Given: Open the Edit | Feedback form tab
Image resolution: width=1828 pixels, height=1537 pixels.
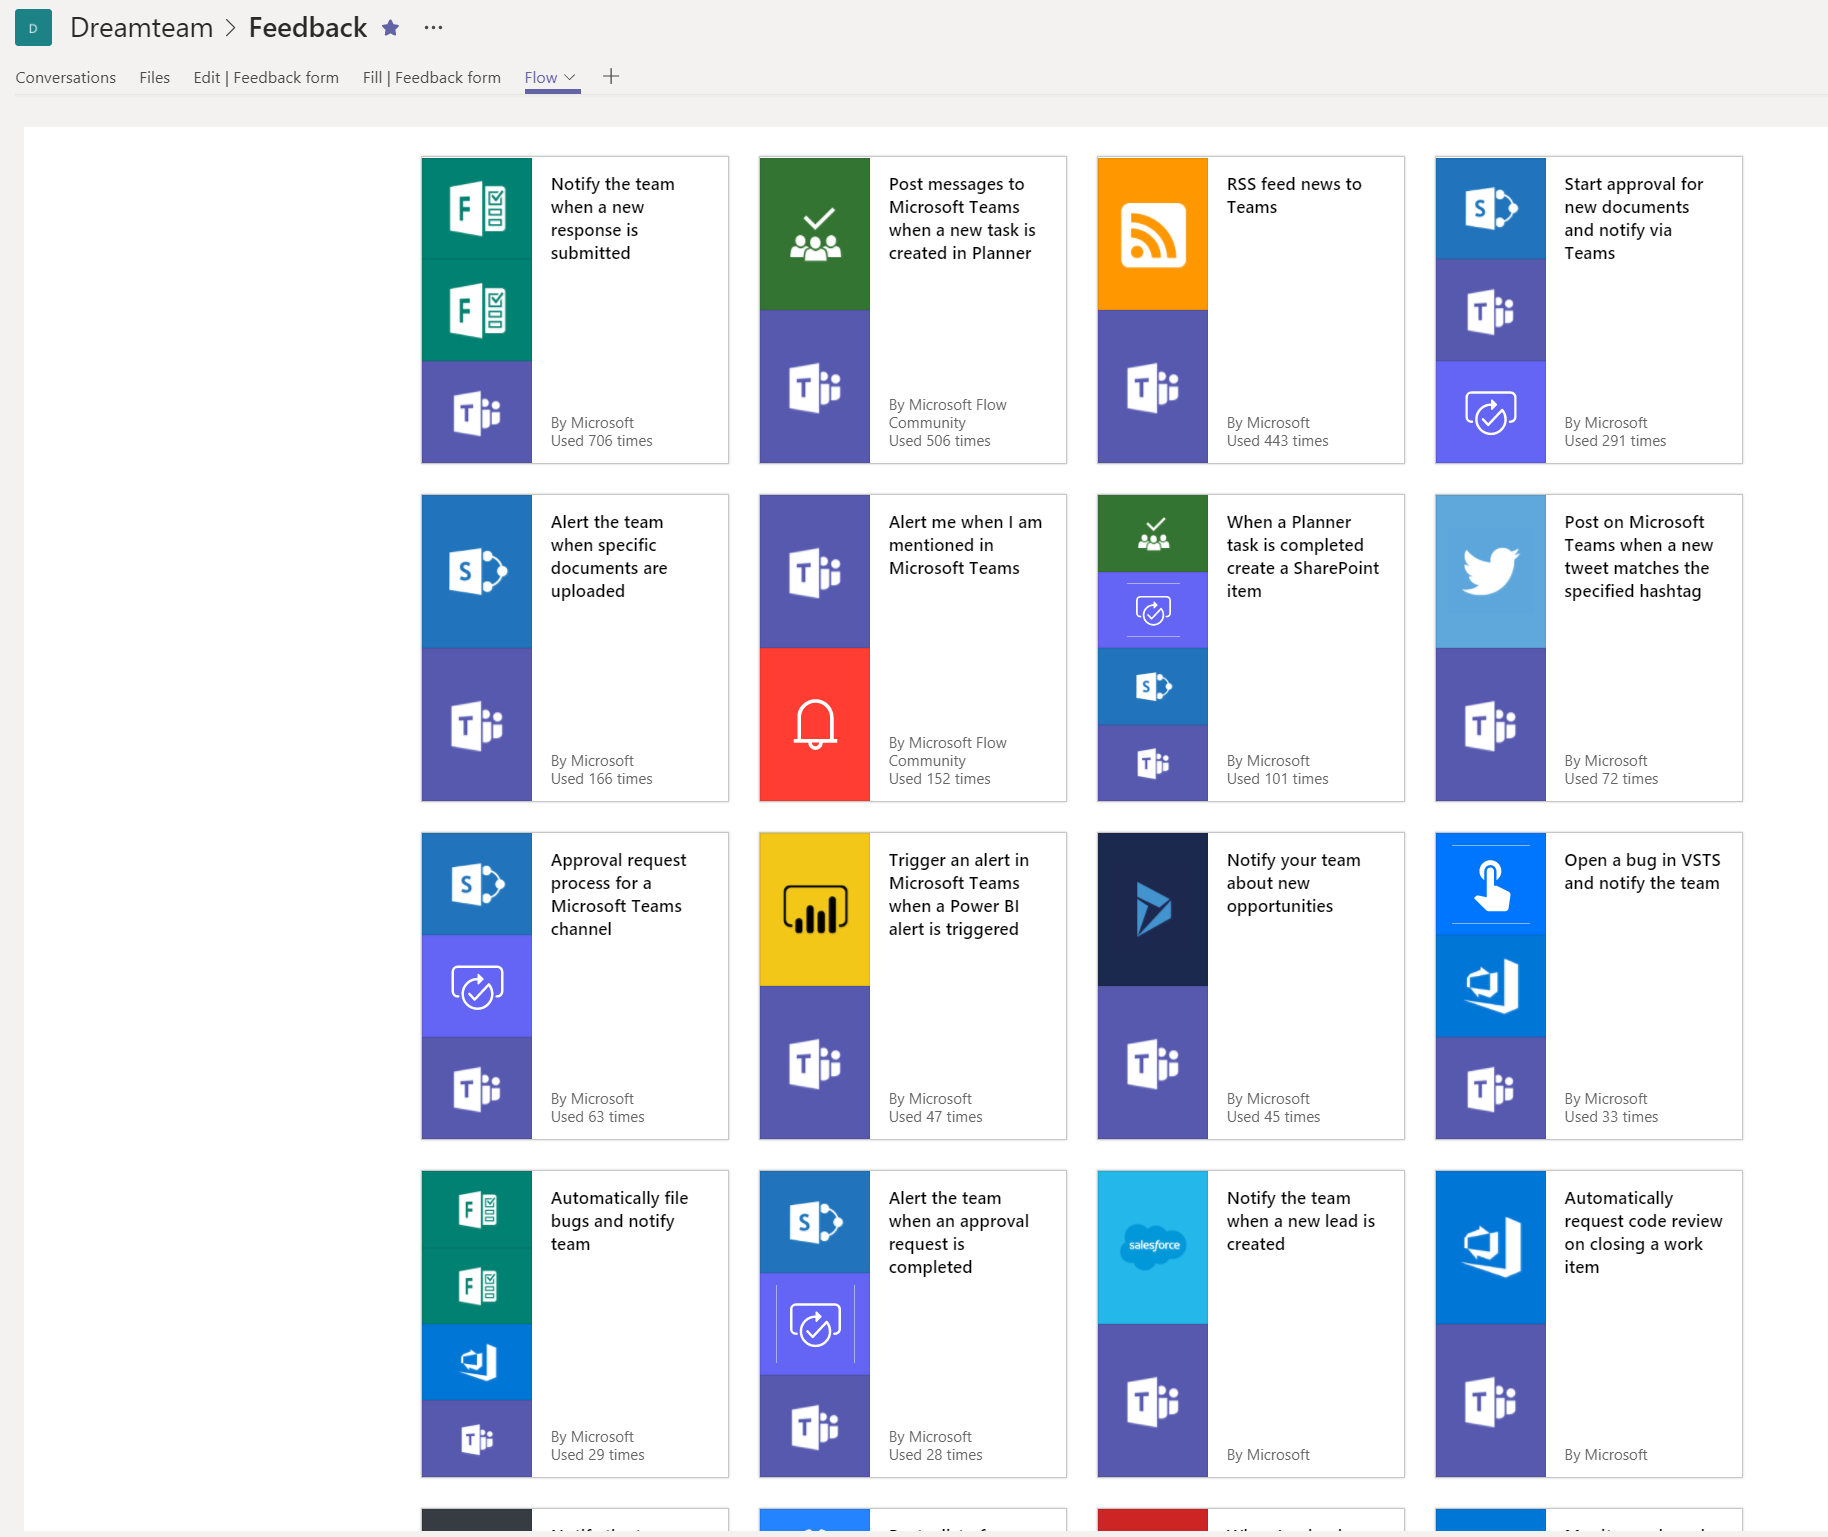Looking at the screenshot, I should click(x=266, y=77).
